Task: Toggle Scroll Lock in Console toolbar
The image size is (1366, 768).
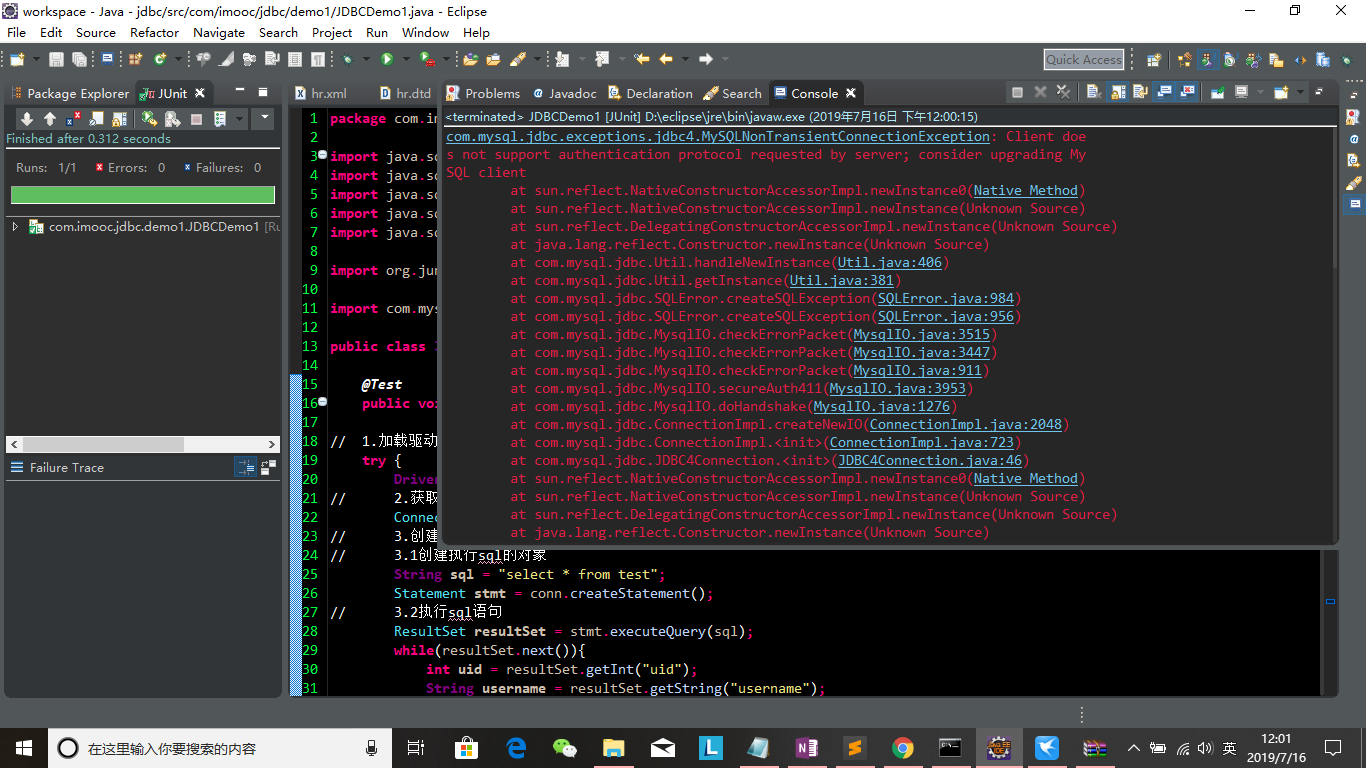Action: pyautogui.click(x=1116, y=93)
